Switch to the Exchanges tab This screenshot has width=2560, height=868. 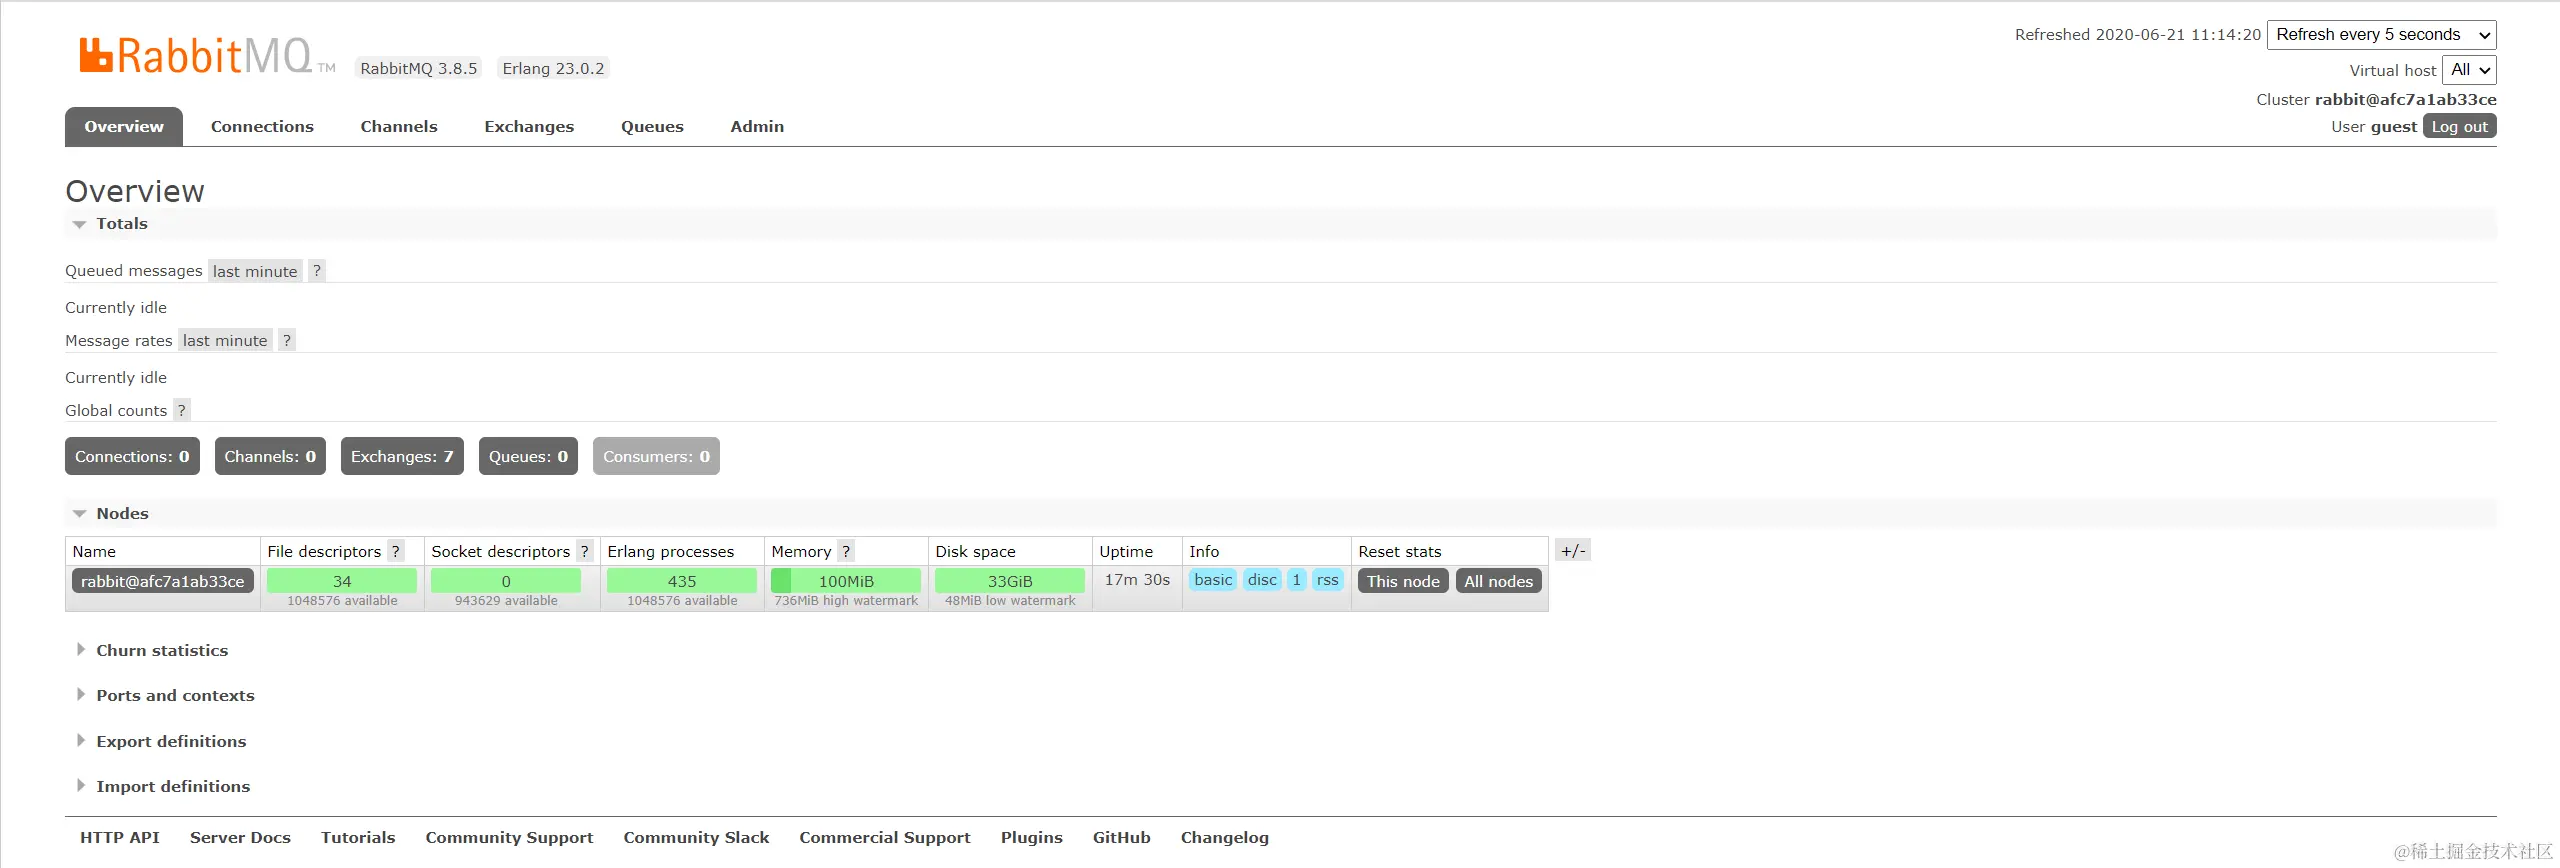(529, 127)
